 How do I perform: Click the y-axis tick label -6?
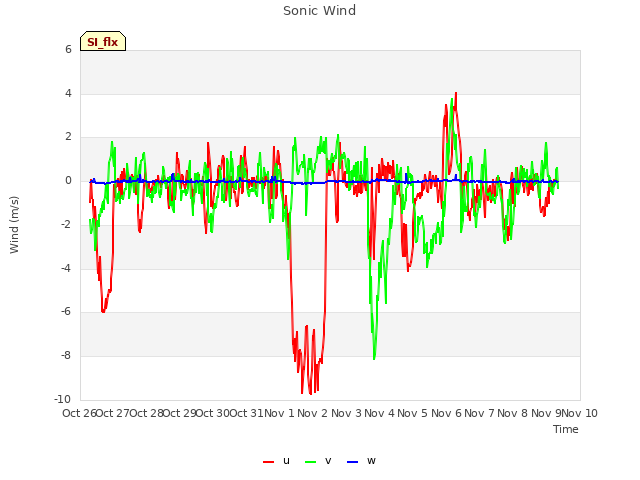coord(66,312)
